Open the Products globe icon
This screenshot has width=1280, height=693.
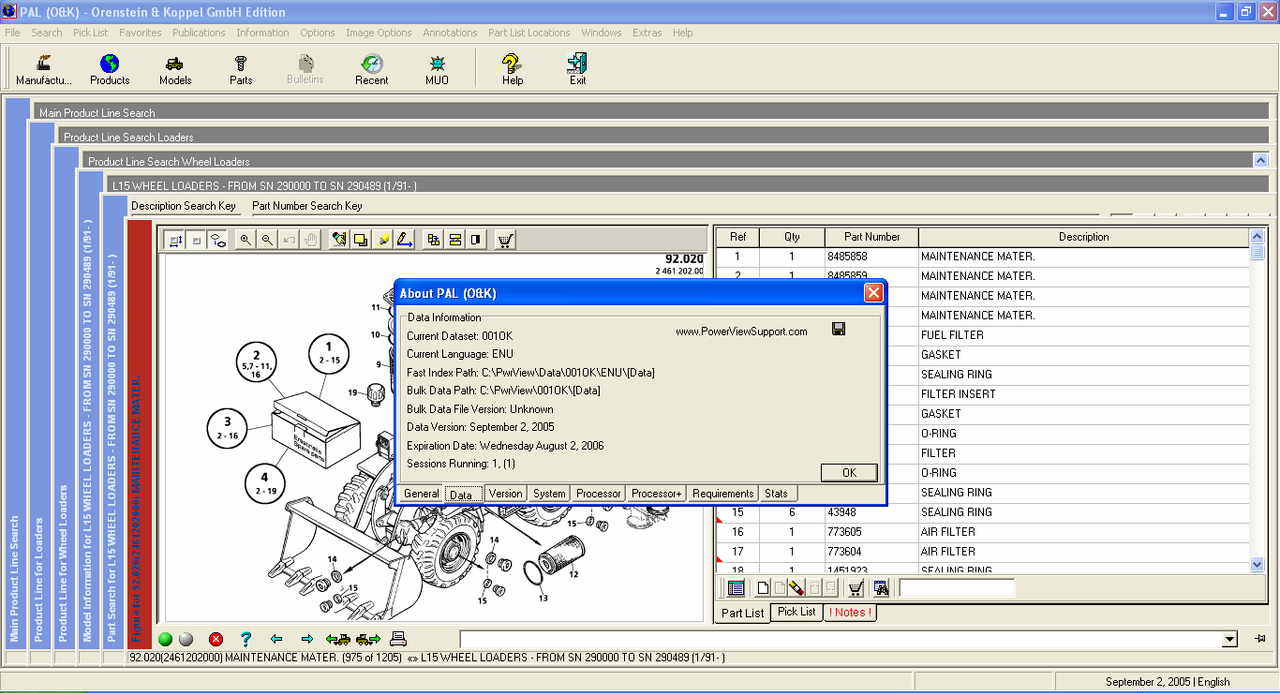(x=110, y=69)
